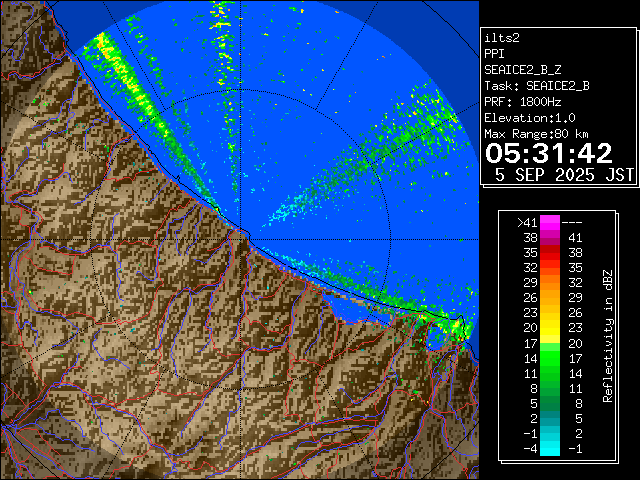The width and height of the screenshot is (640, 480).
Task: Click the orange 29 dBZ legend swatch
Action: click(550, 283)
